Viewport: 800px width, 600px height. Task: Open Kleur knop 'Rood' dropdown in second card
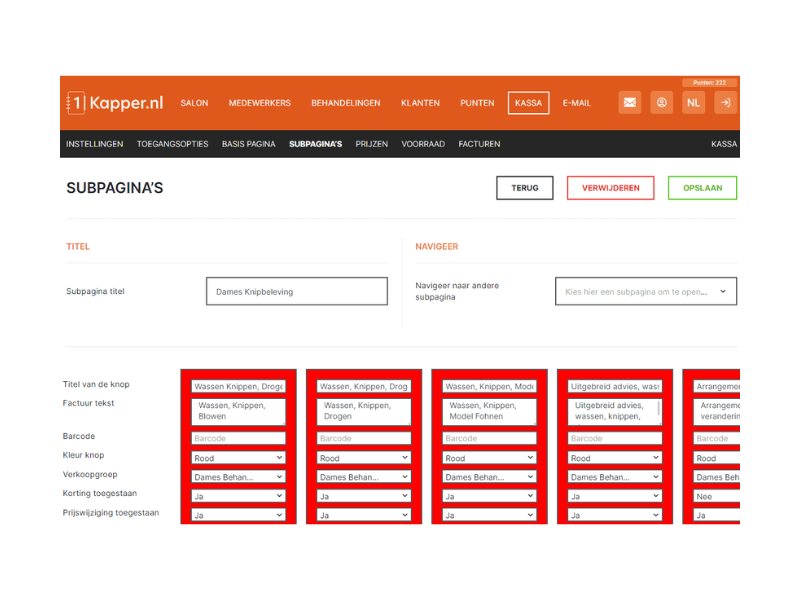click(364, 458)
